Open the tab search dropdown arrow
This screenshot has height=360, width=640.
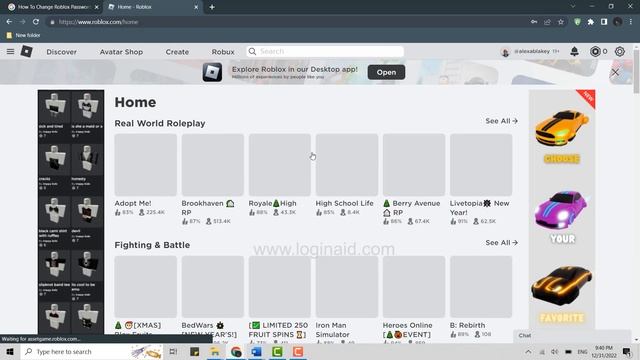click(573, 7)
